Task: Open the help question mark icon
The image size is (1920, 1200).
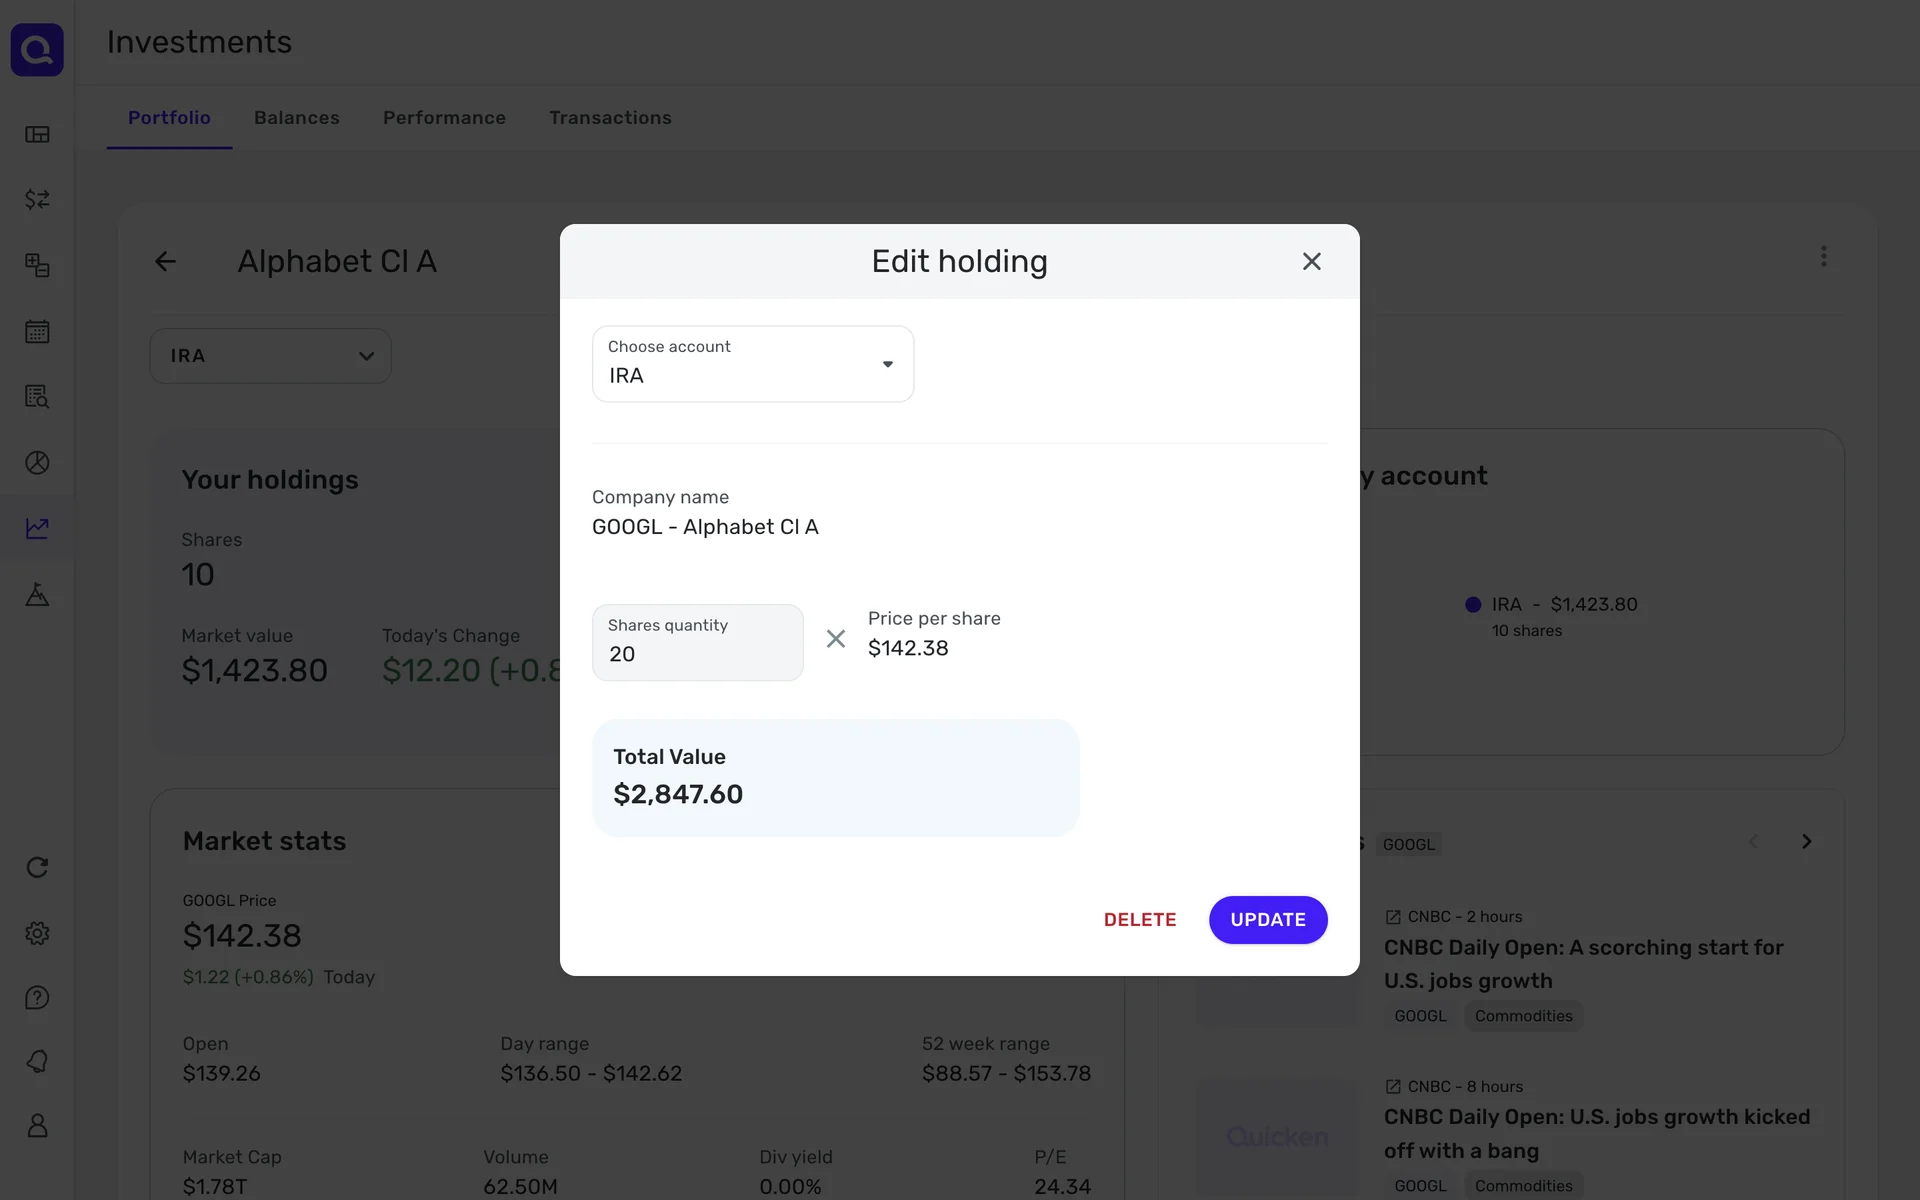Action: pos(37,998)
